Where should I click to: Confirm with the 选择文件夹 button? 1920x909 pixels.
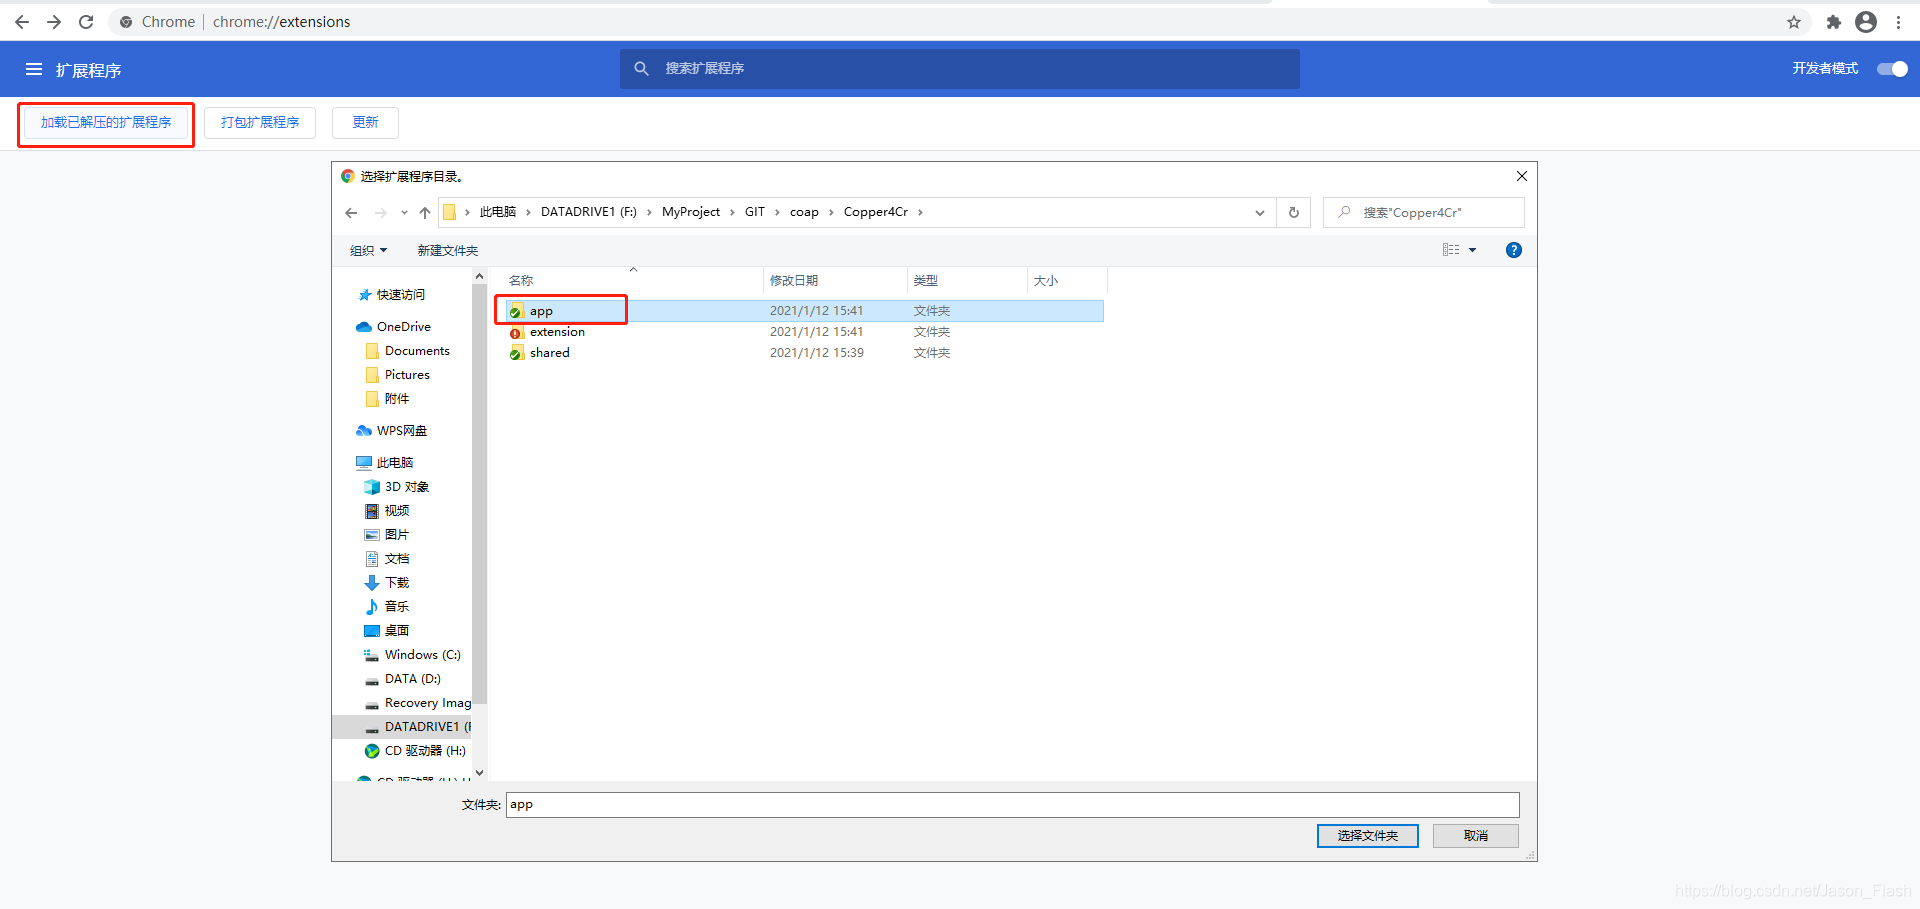point(1368,836)
